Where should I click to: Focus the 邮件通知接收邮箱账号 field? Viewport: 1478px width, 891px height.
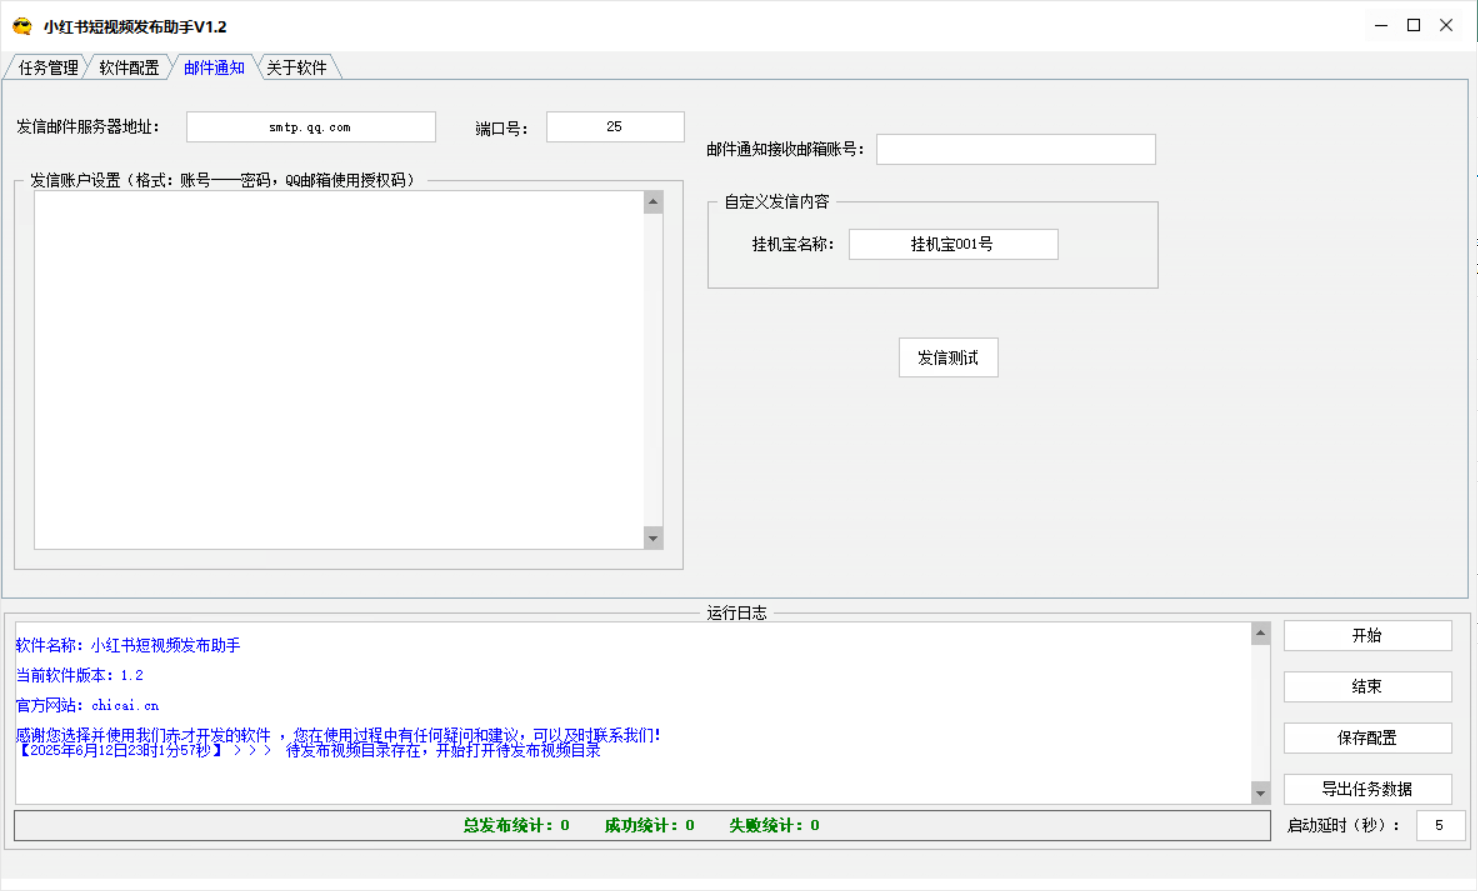1016,149
